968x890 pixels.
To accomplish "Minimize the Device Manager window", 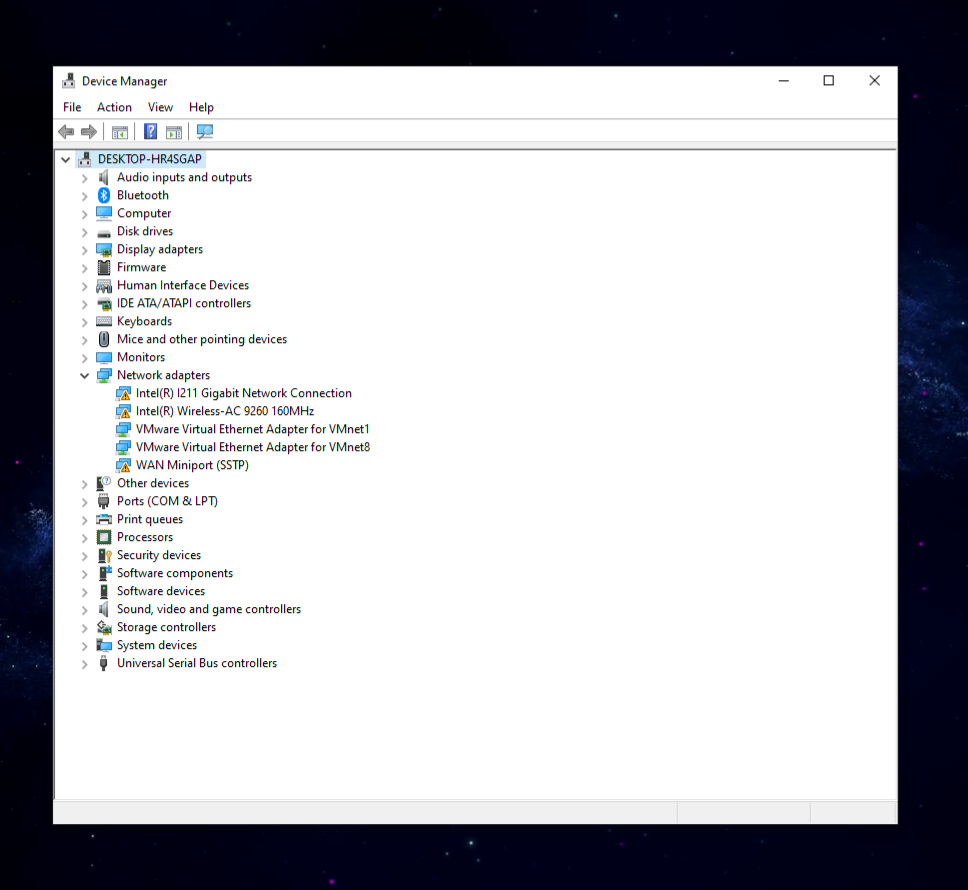I will click(x=783, y=81).
